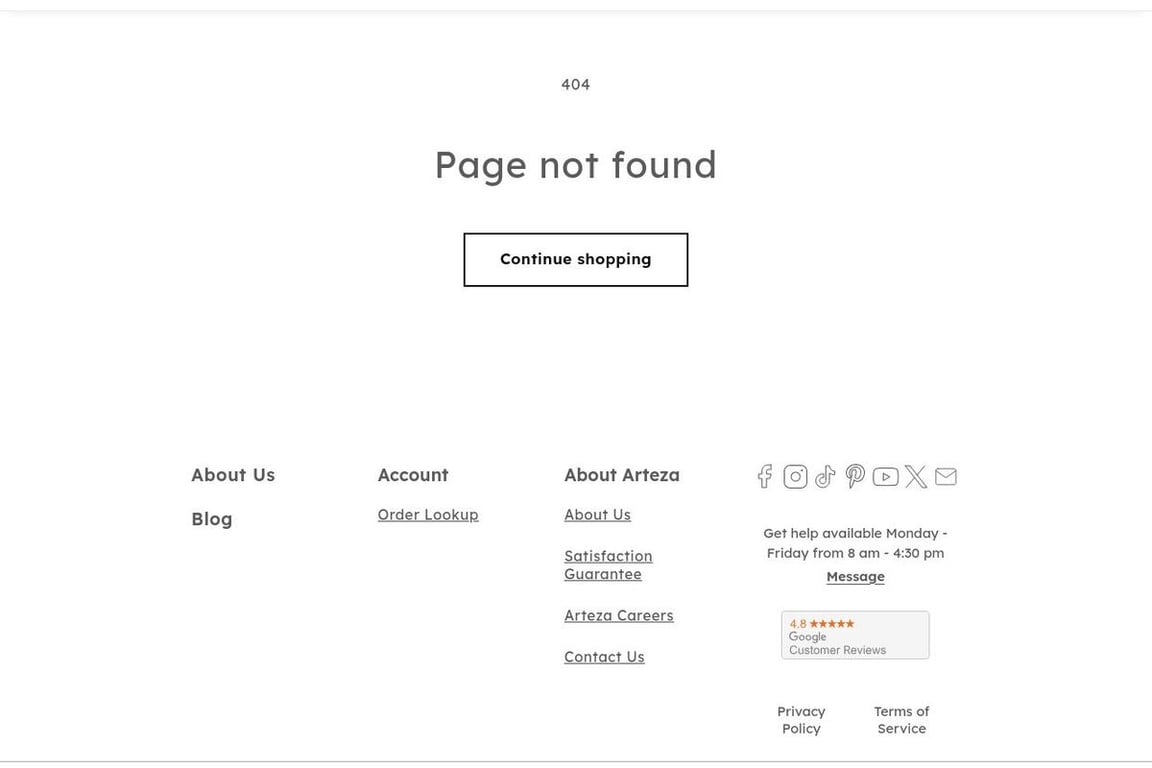
Task: Click the Google Customer Reviews badge
Action: [x=855, y=635]
